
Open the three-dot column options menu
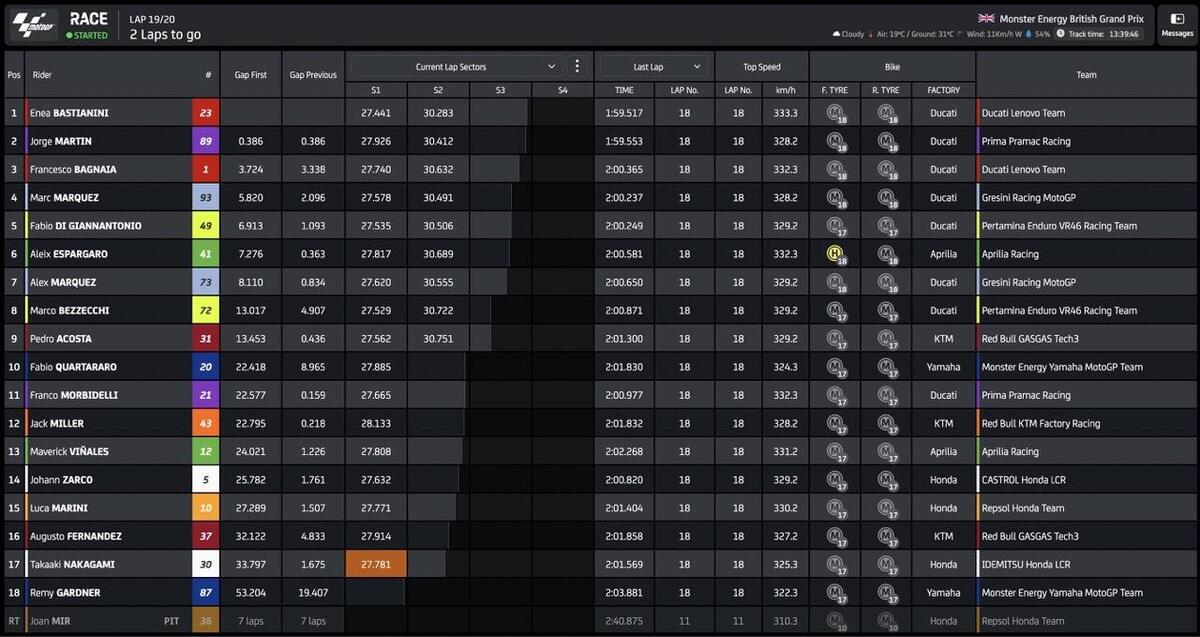(576, 67)
